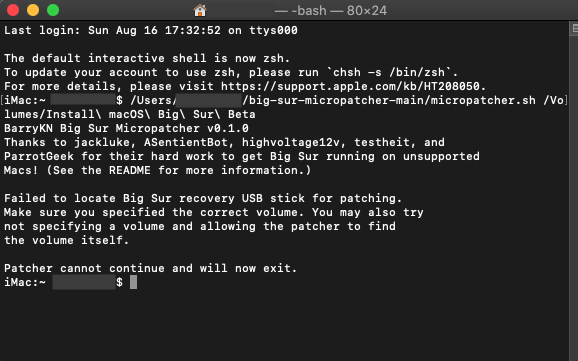Click the "micropatcher.sh" filename in the command

(x=483, y=100)
